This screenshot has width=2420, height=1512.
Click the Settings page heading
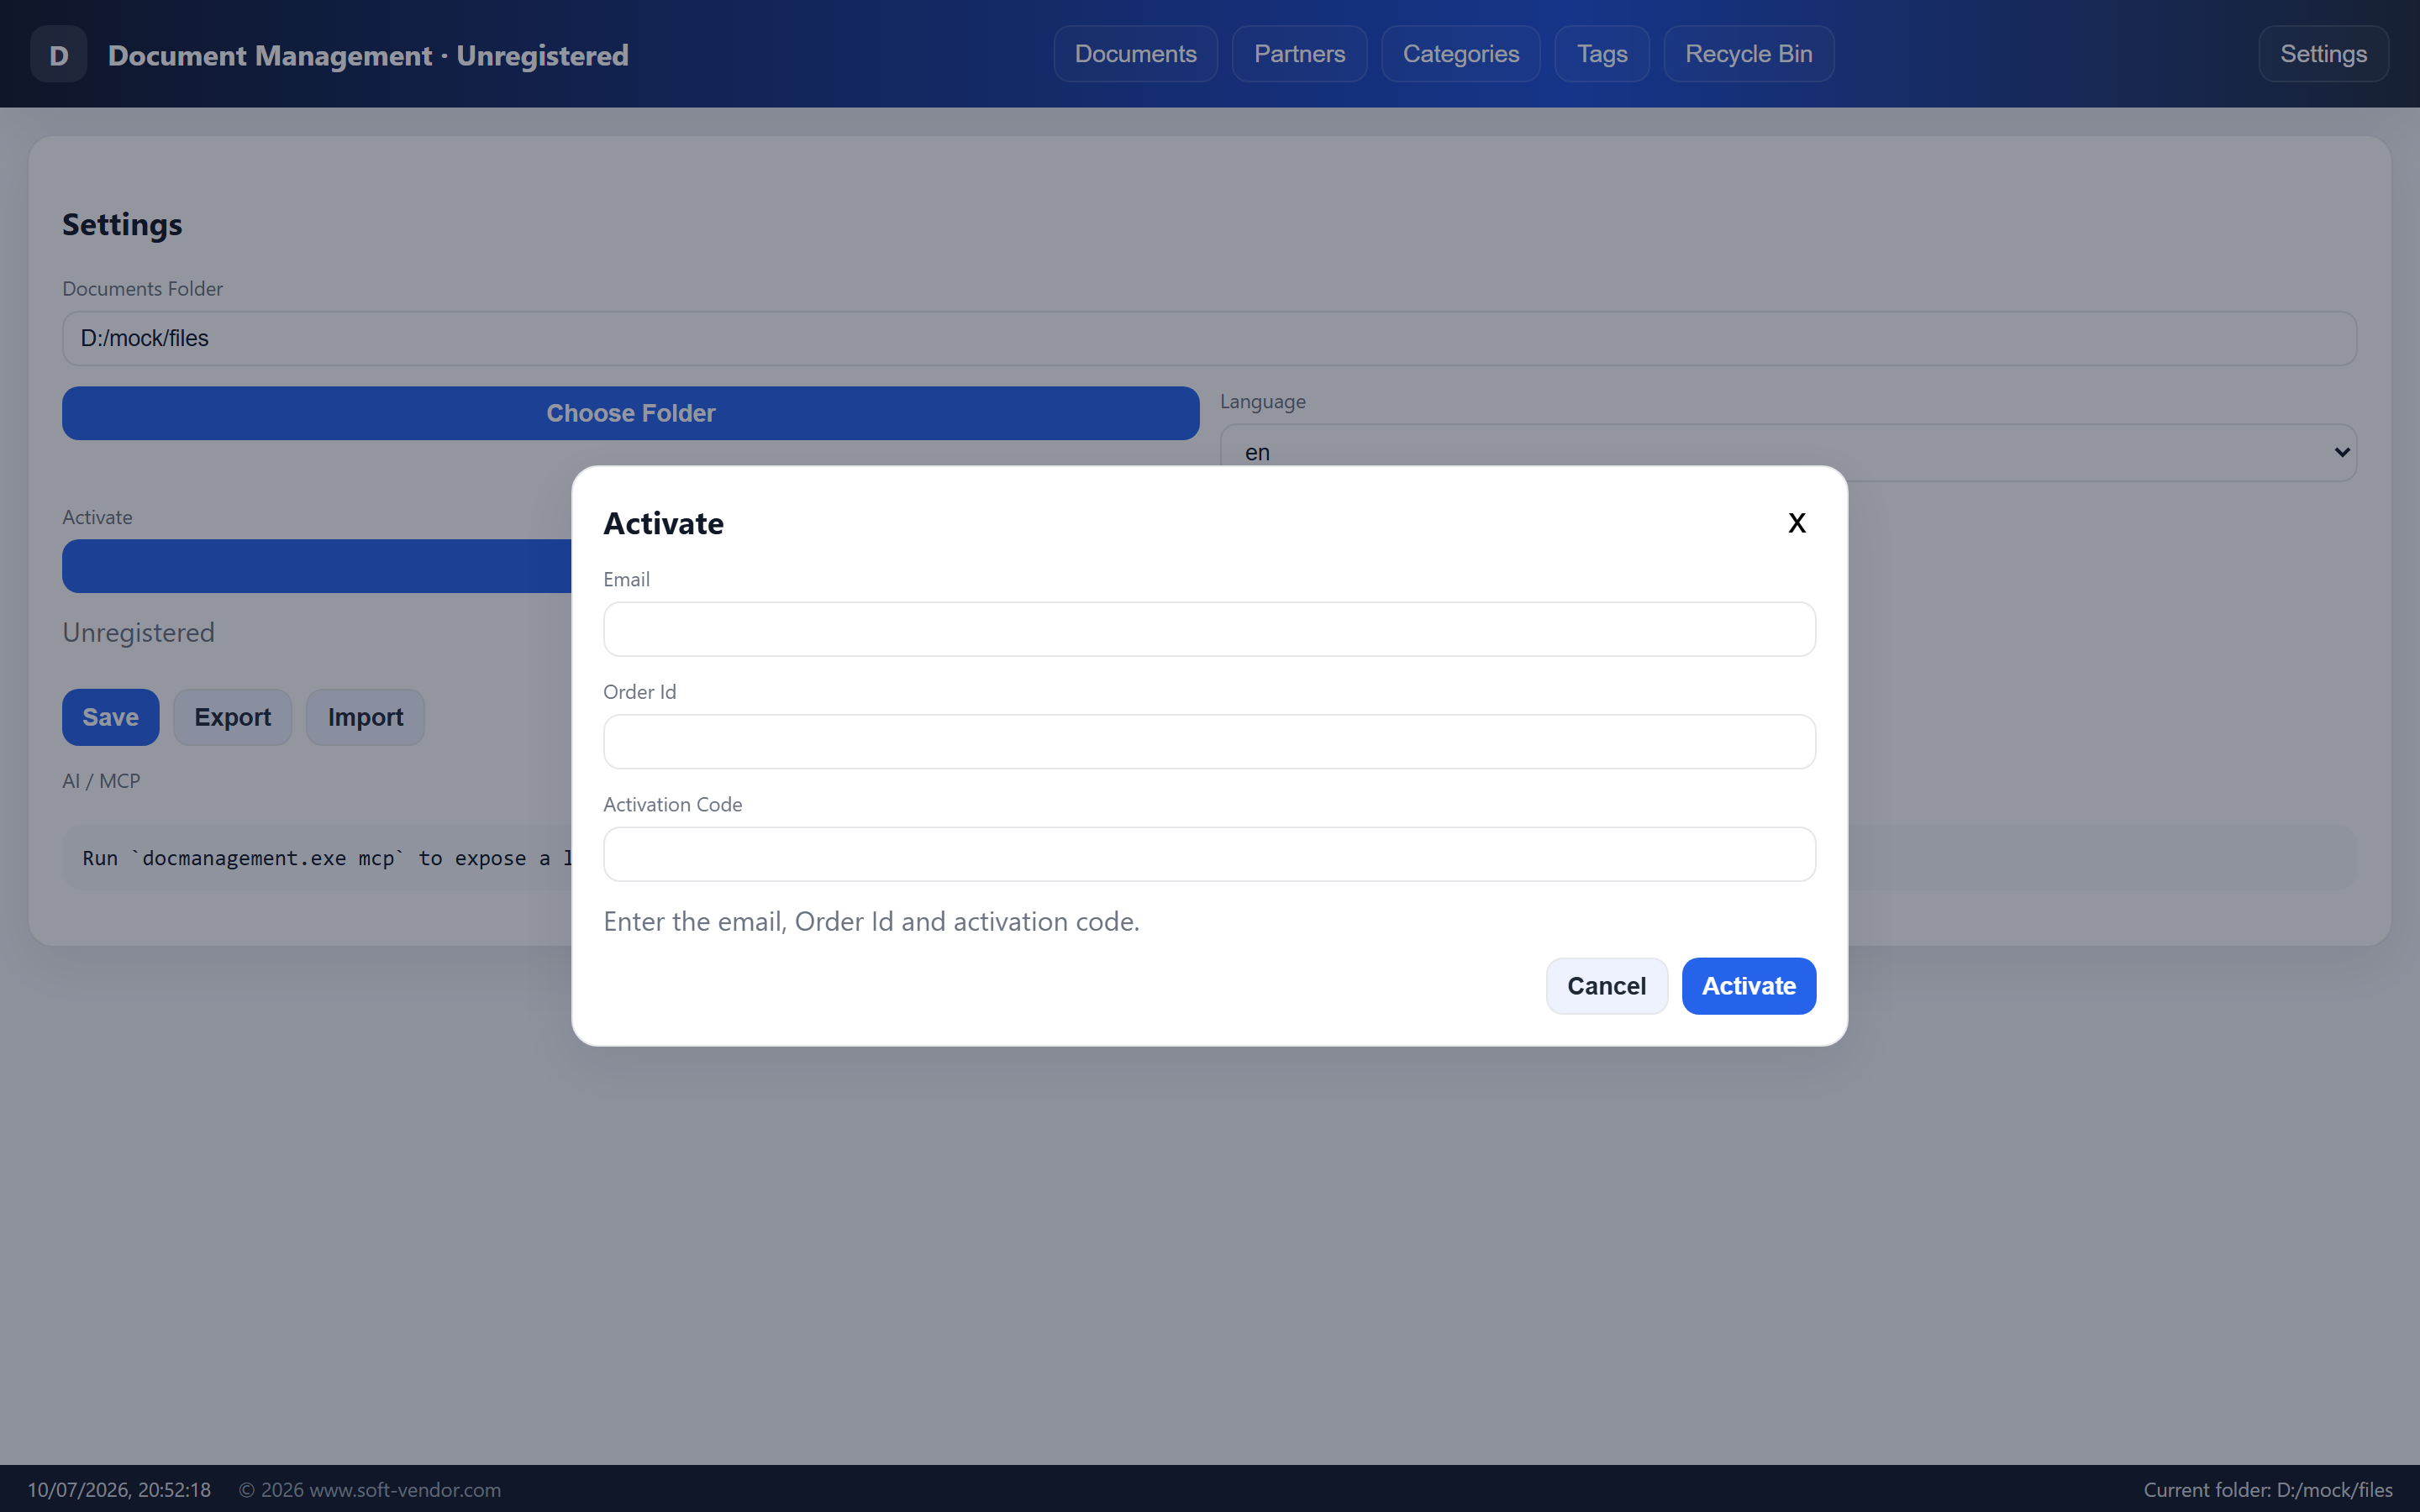[x=122, y=224]
